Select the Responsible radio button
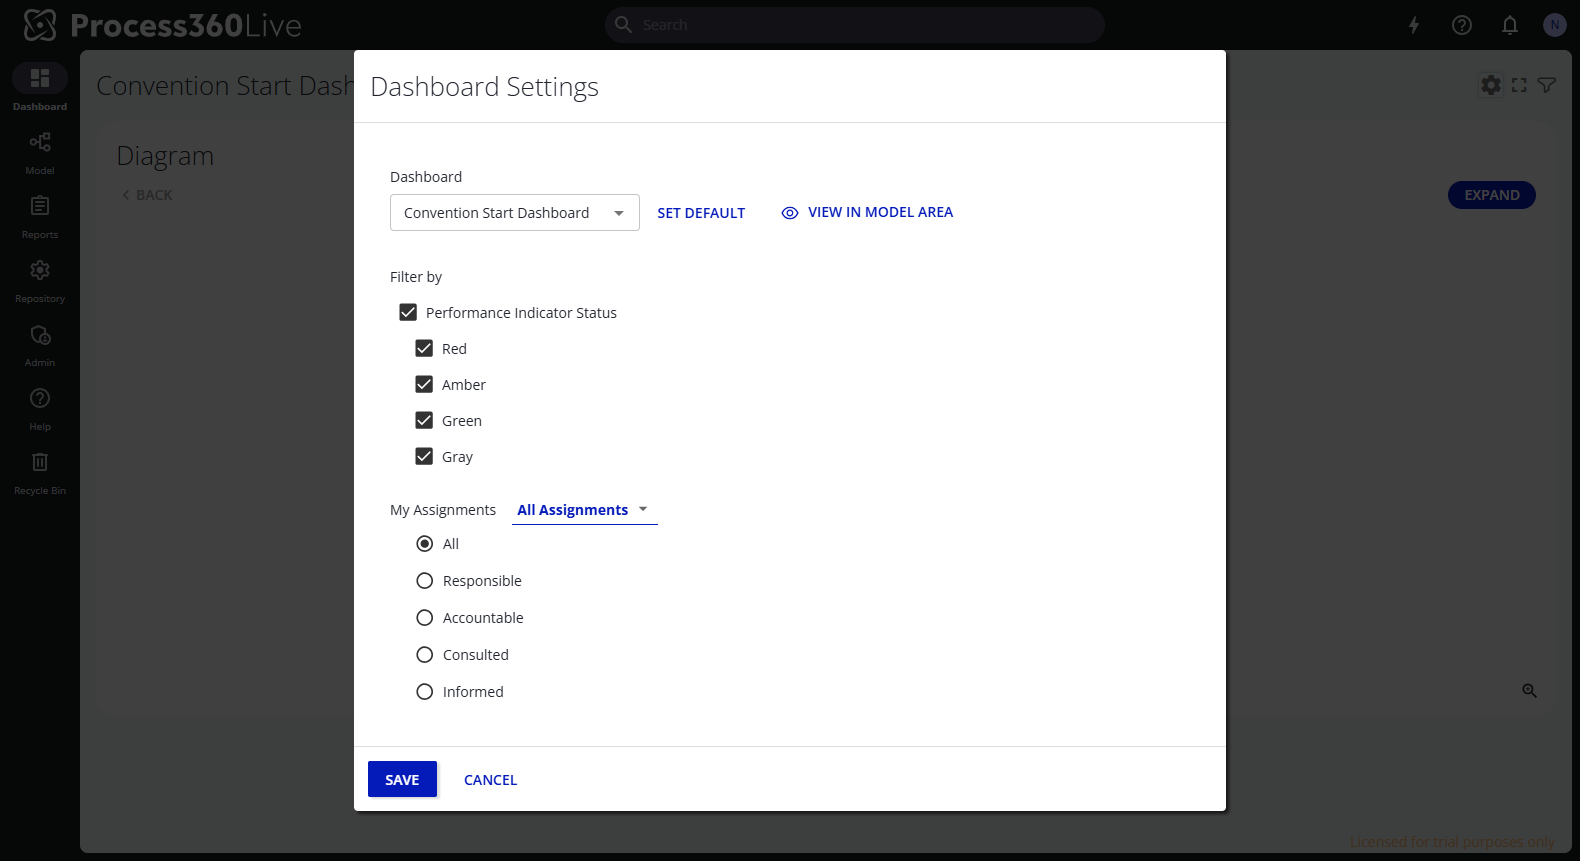This screenshot has width=1580, height=861. [x=425, y=581]
